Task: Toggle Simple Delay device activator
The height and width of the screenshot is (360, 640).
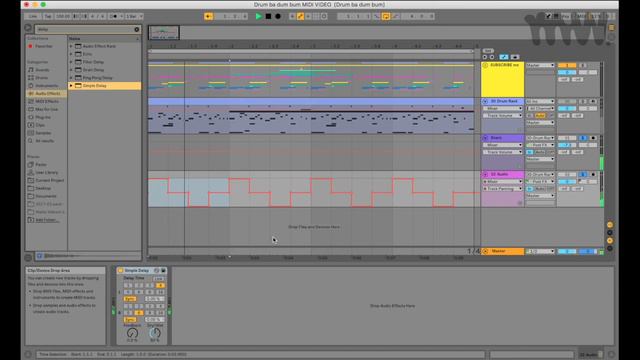Action: click(x=120, y=271)
